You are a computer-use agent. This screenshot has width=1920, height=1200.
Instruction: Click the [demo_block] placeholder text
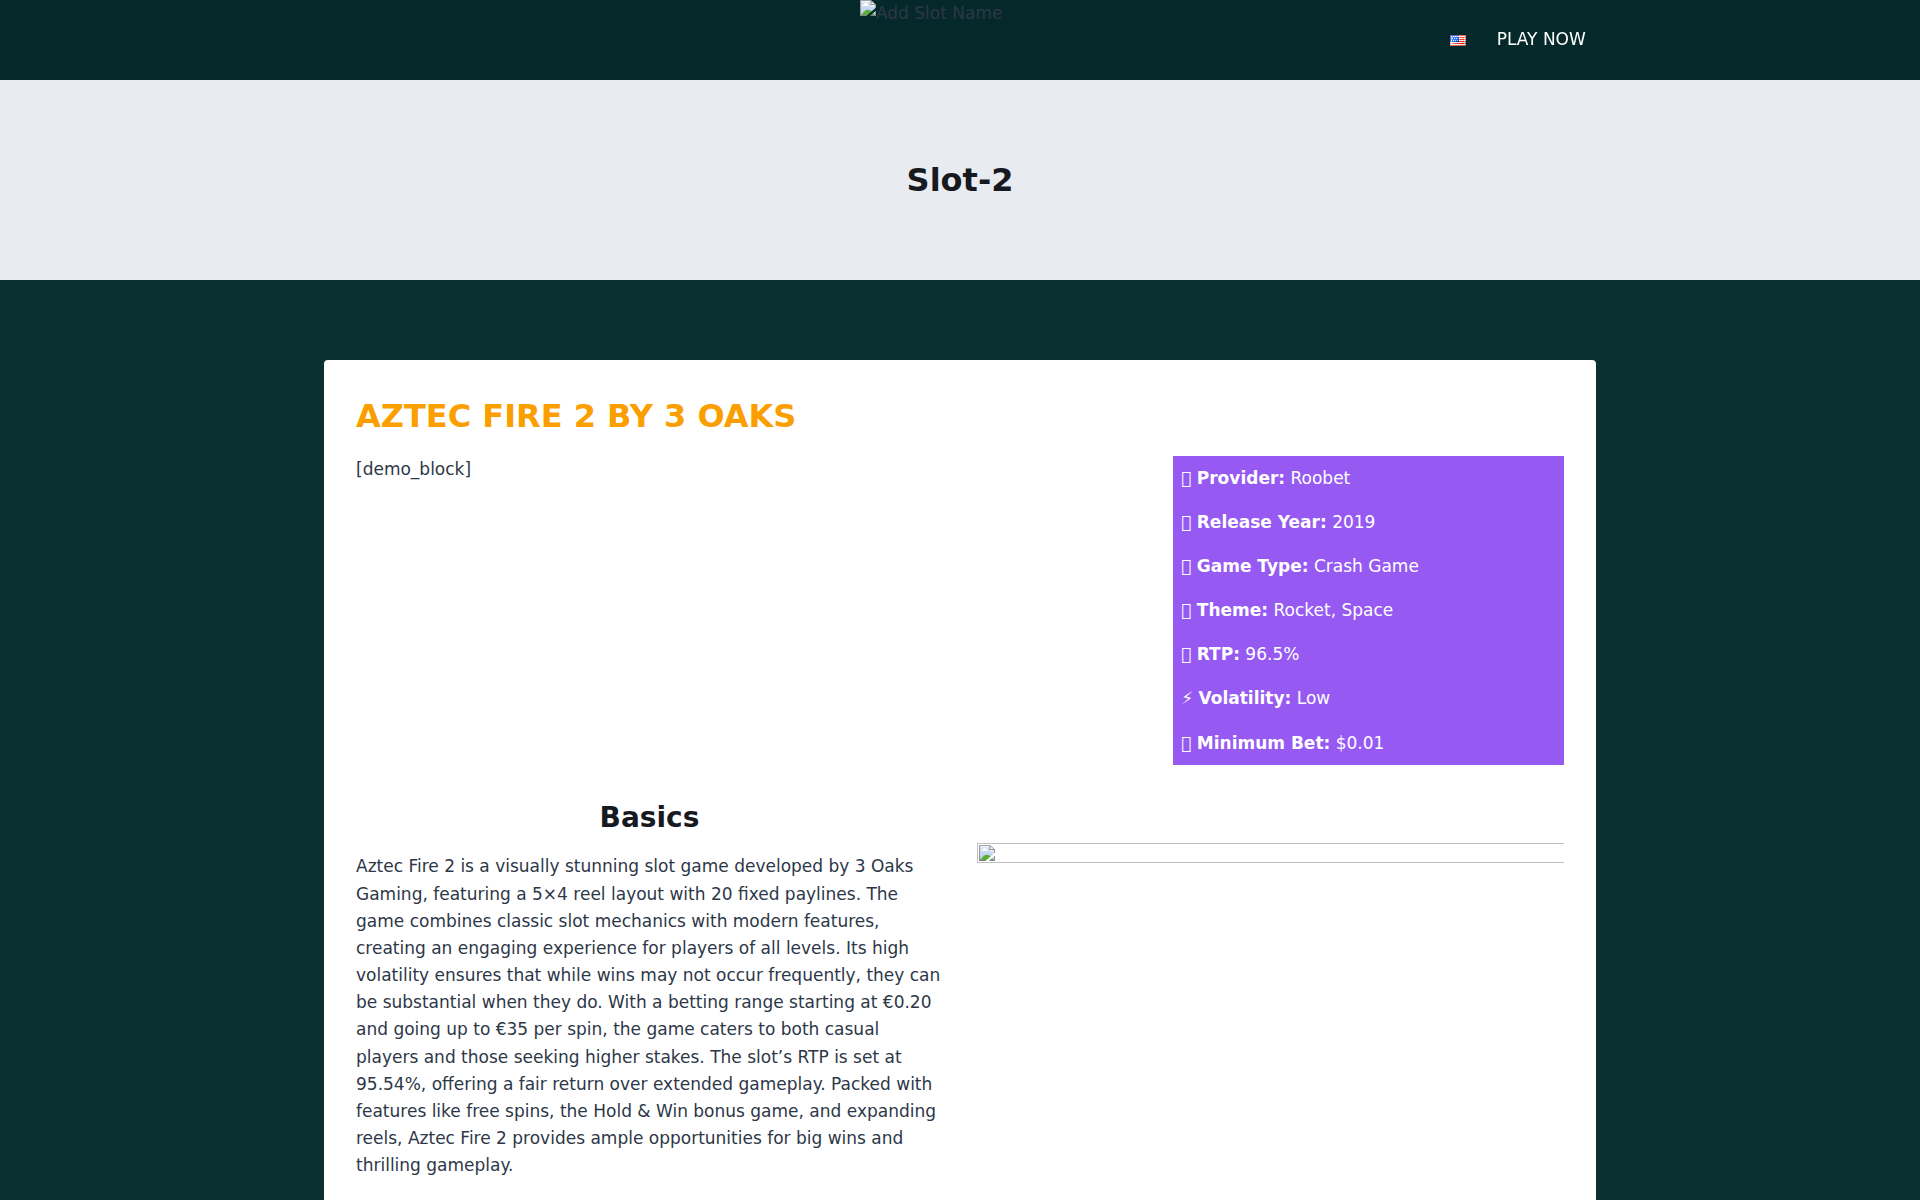point(413,469)
